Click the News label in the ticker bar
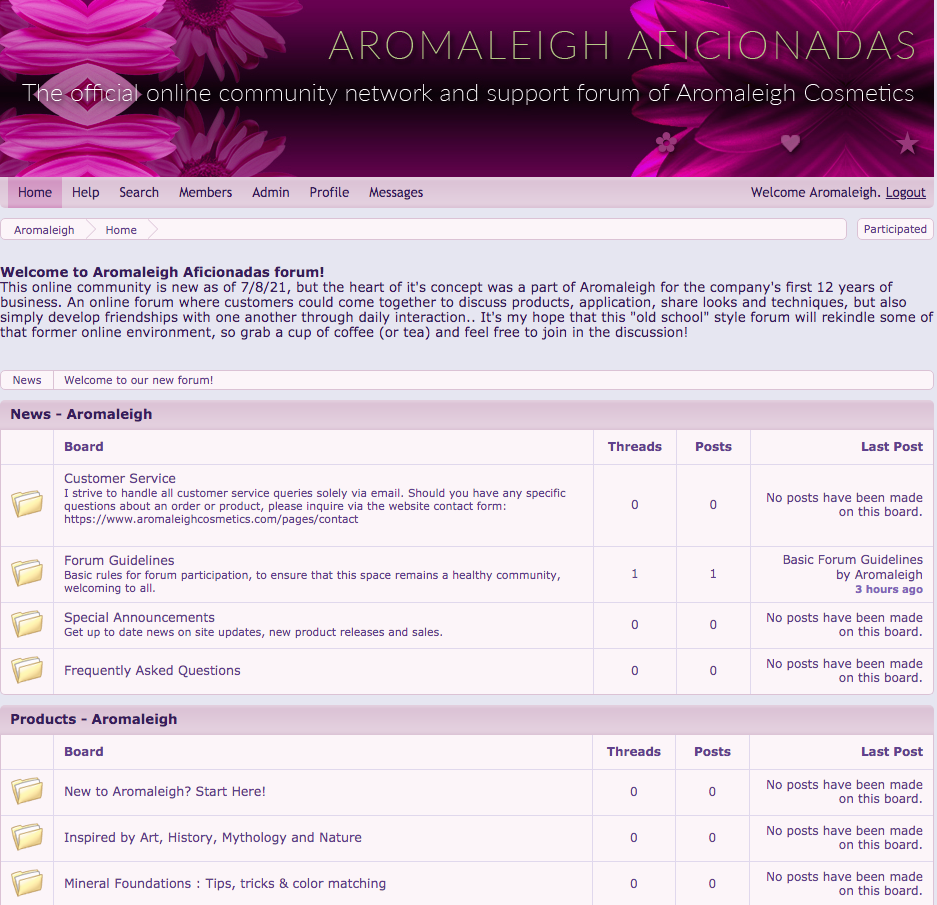Image resolution: width=937 pixels, height=905 pixels. click(27, 380)
